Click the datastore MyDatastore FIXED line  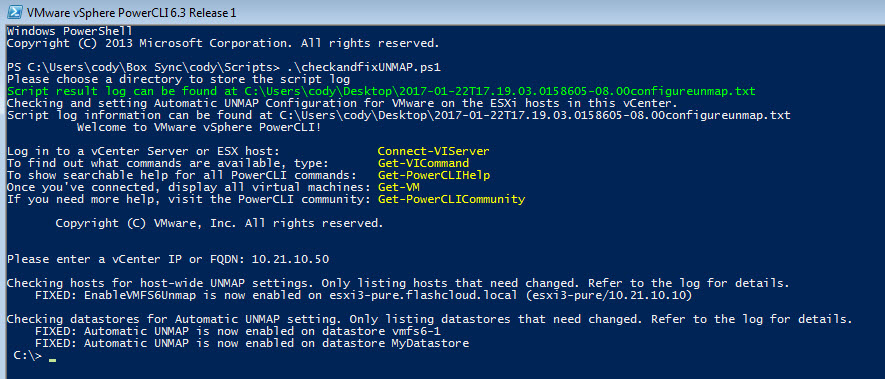click(x=252, y=343)
